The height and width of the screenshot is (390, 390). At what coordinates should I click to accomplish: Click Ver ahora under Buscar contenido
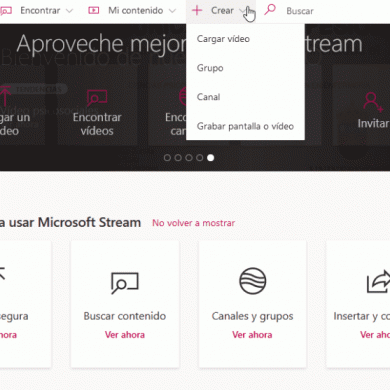125,335
